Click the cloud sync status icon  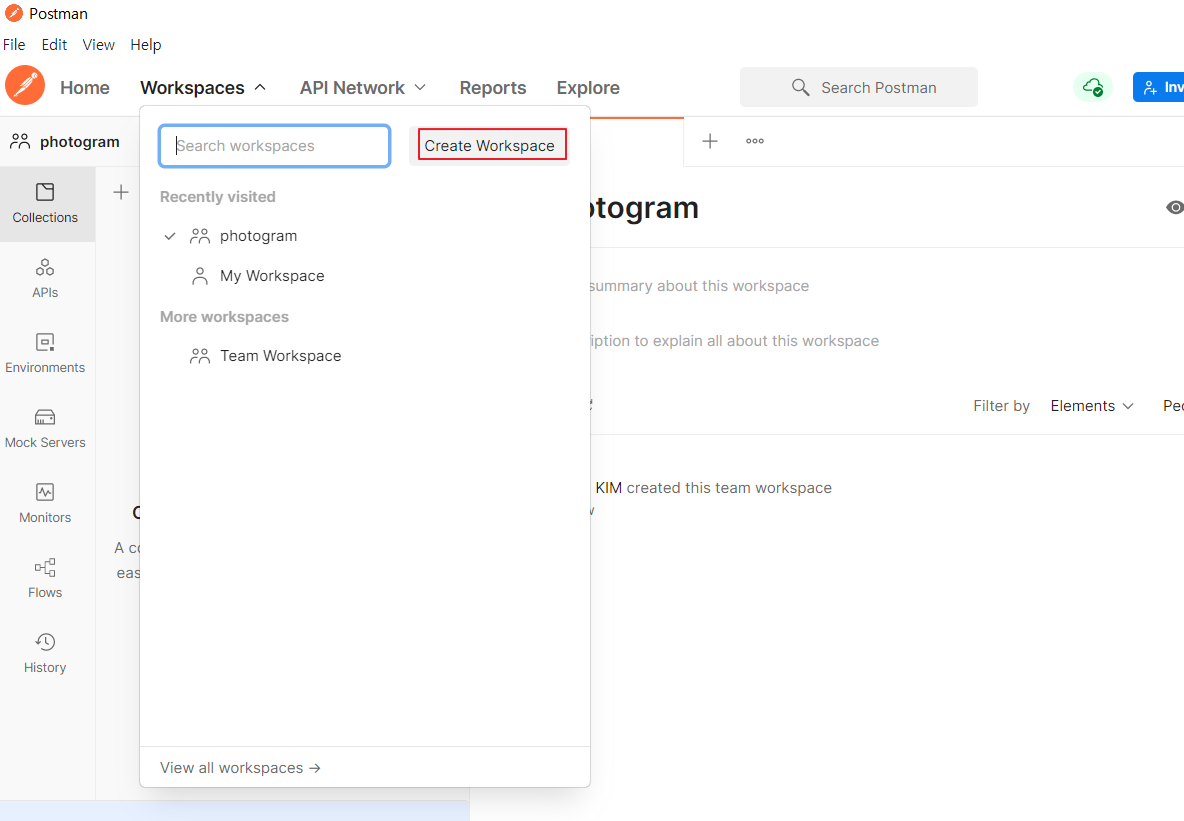[x=1093, y=87]
